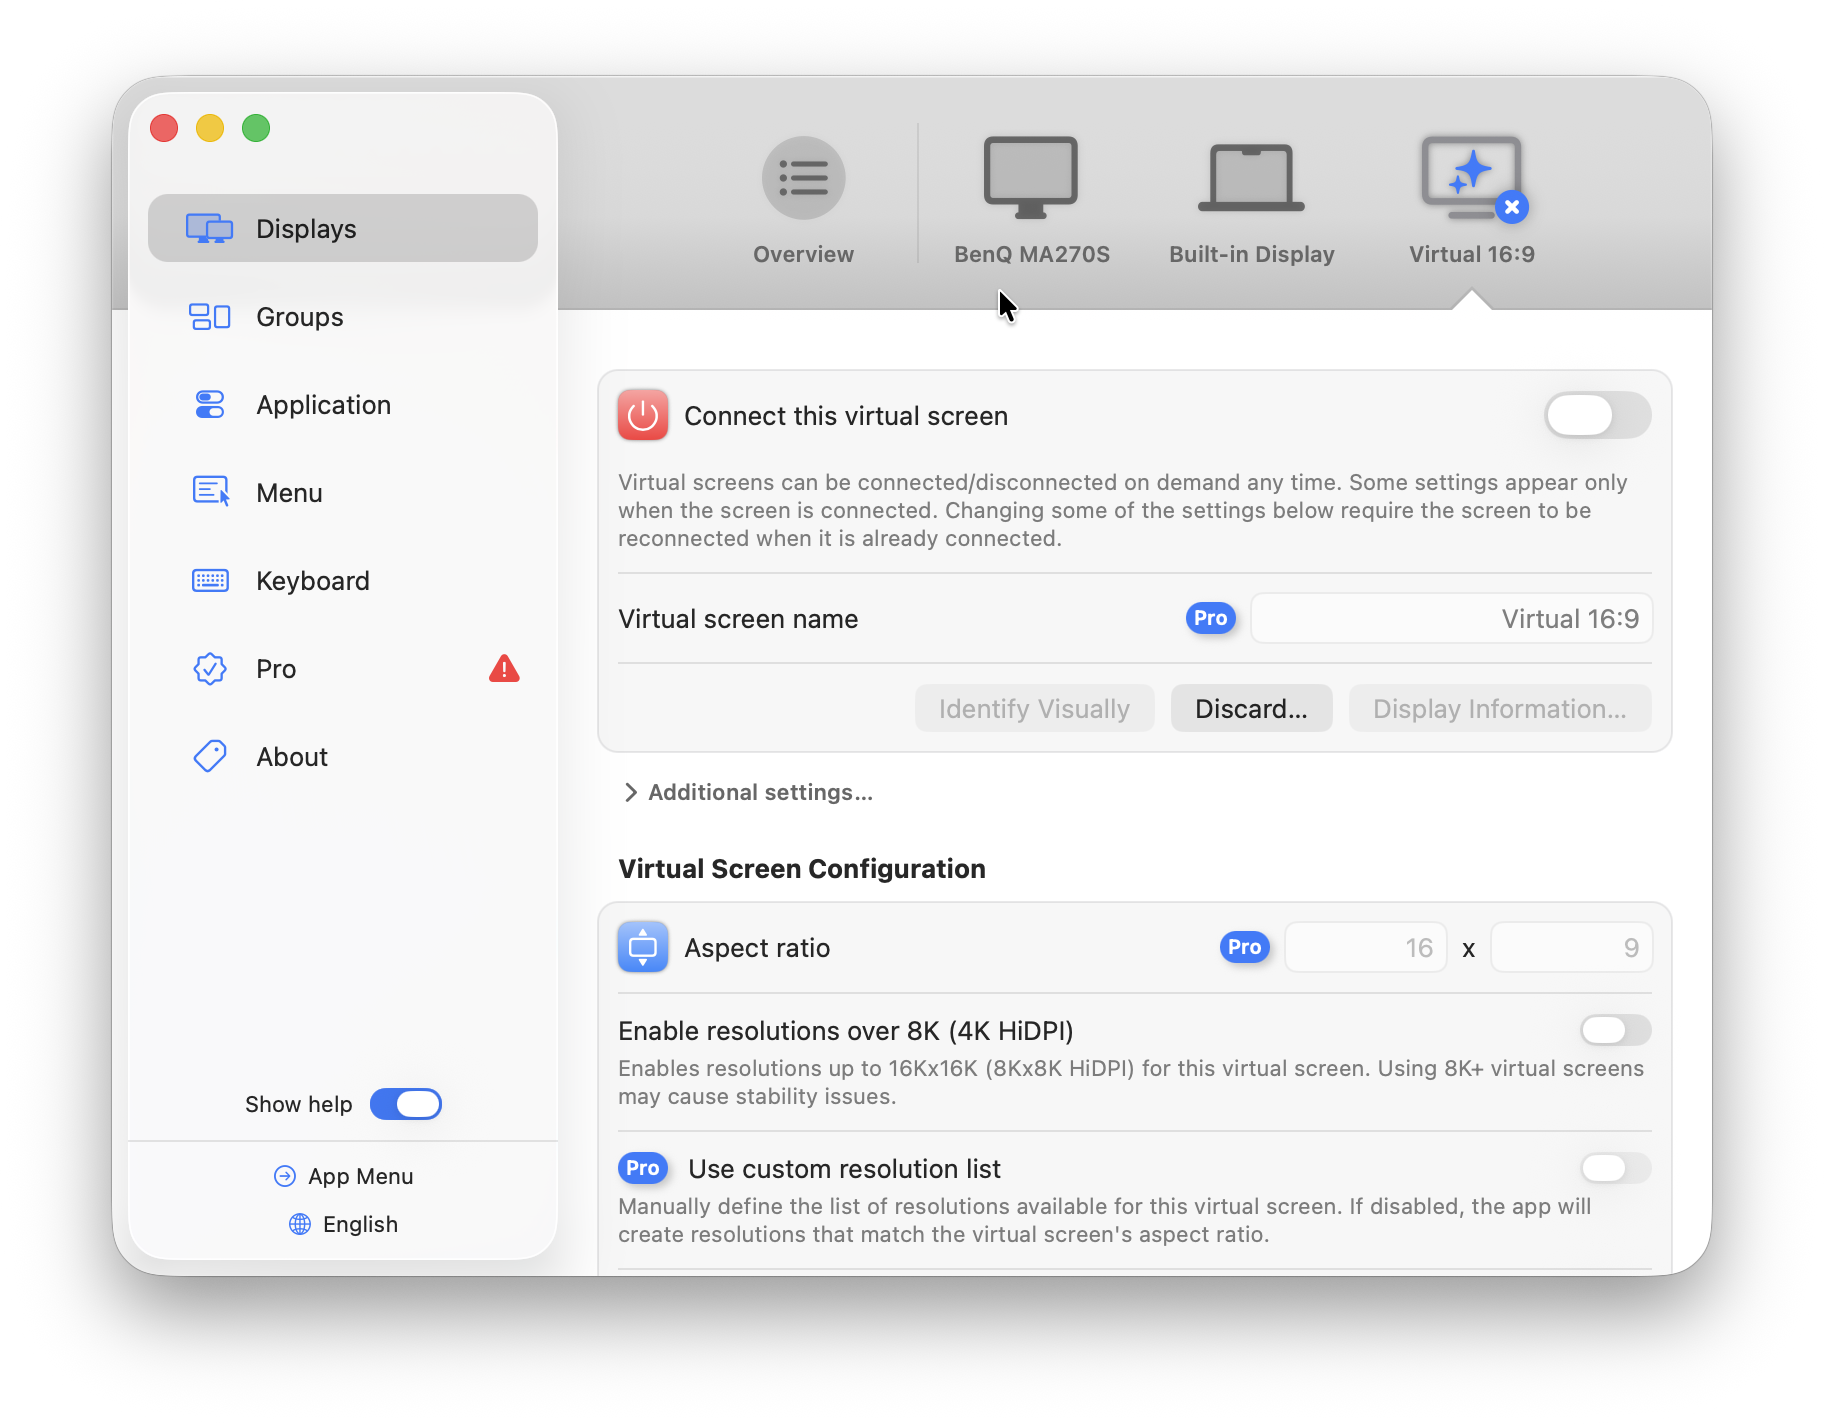The height and width of the screenshot is (1424, 1824).
Task: Change language via English link
Action: click(360, 1224)
